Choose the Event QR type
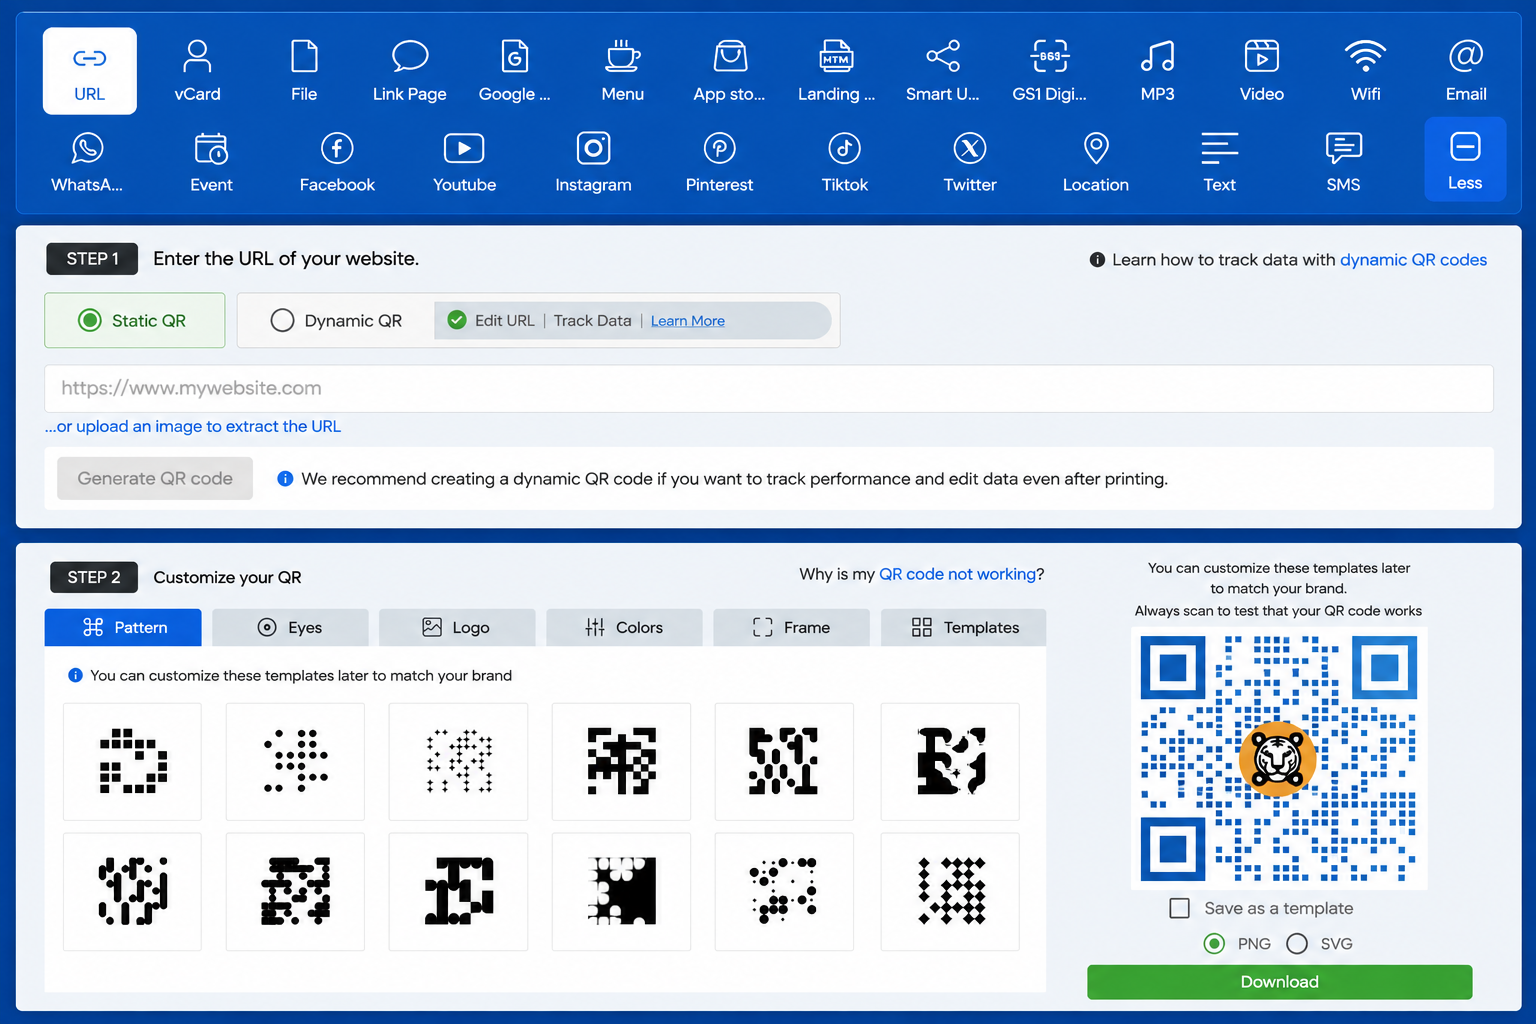This screenshot has width=1536, height=1024. point(211,162)
